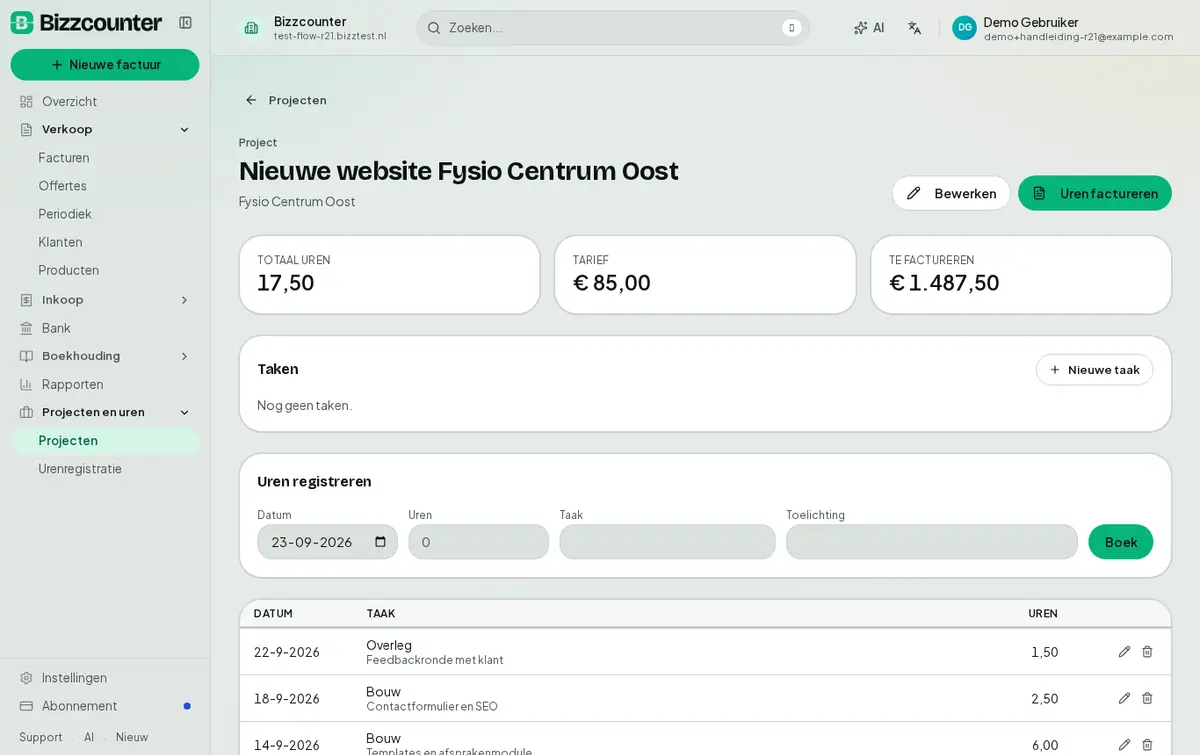
Task: Add a Nieuwe taak
Action: click(1094, 369)
